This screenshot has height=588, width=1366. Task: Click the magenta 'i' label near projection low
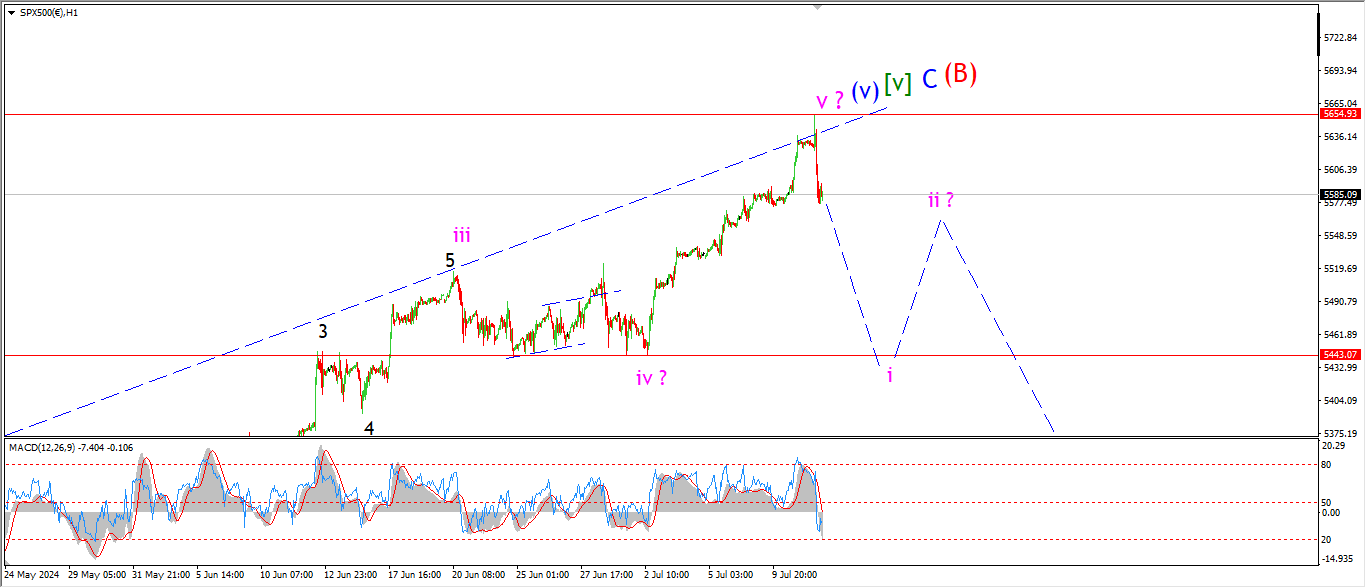(x=889, y=375)
